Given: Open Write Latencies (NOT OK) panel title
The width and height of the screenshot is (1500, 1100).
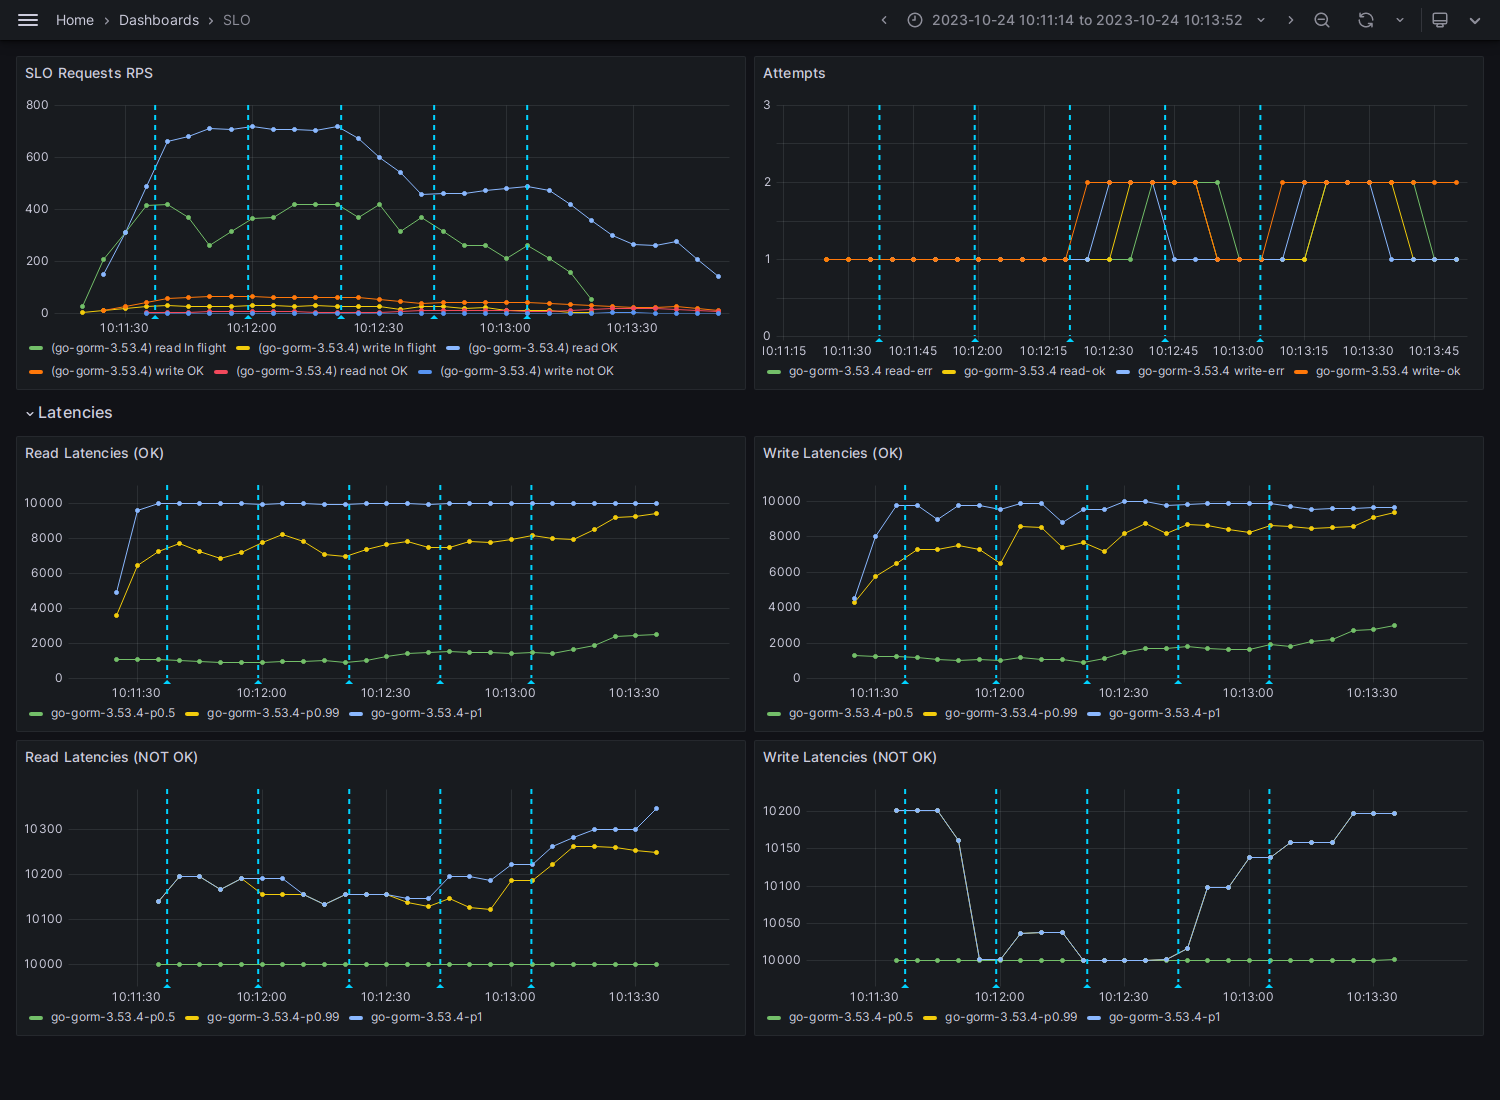Looking at the screenshot, I should point(850,757).
